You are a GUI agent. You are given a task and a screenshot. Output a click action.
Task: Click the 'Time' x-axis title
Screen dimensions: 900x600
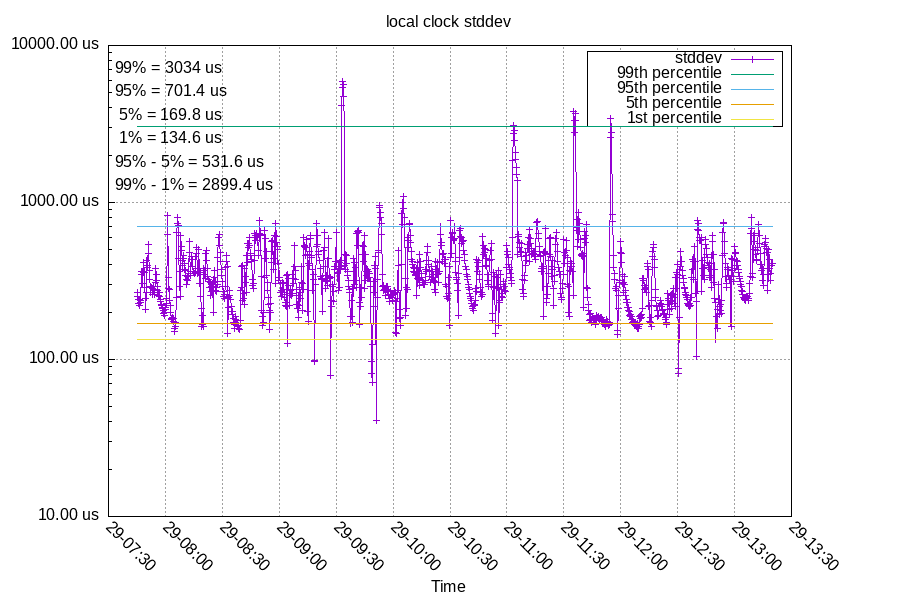click(x=448, y=587)
